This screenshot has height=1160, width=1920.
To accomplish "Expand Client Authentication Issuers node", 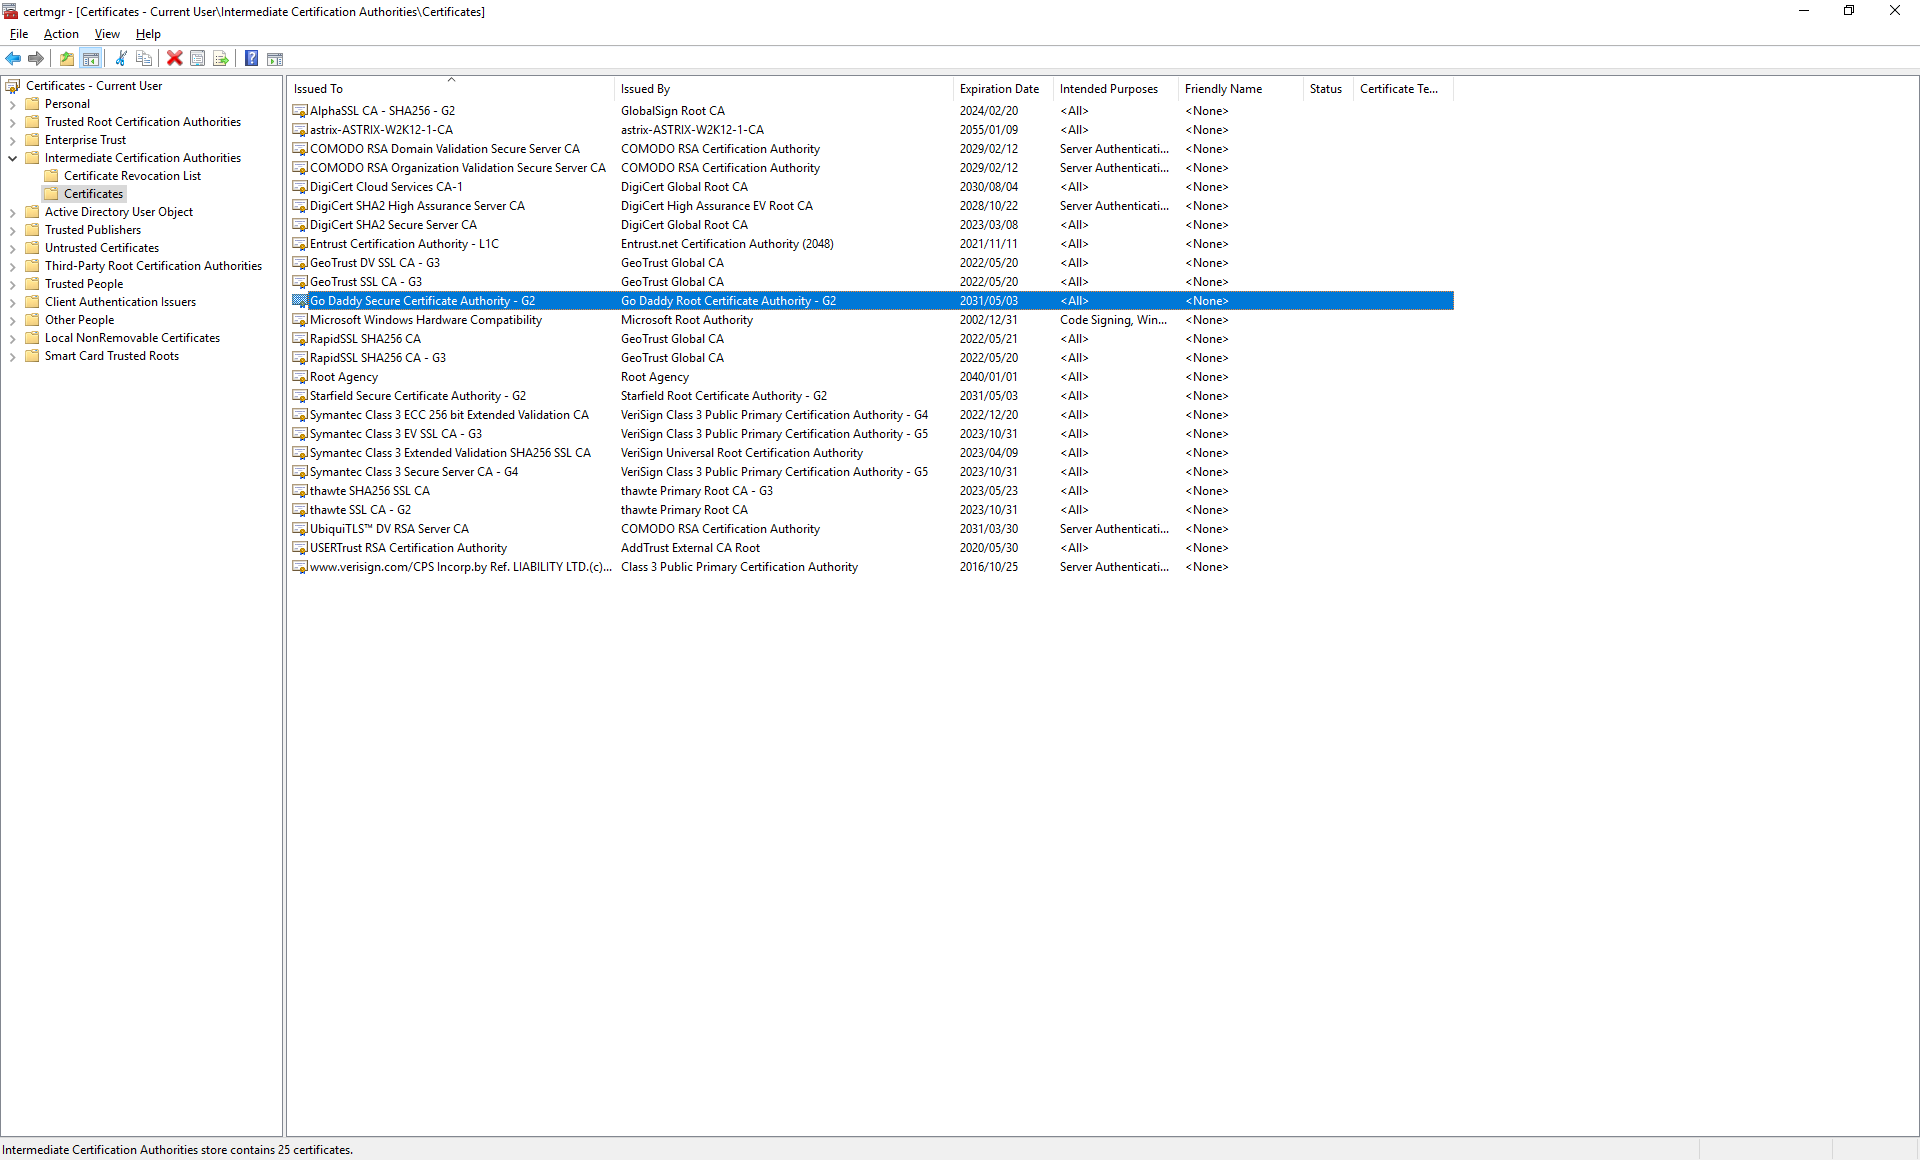I will click(x=12, y=302).
